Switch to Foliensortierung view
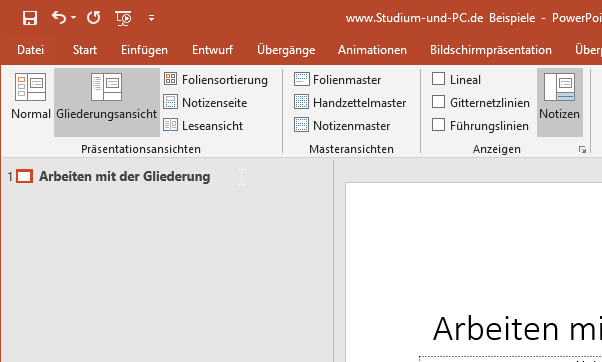 [x=215, y=79]
